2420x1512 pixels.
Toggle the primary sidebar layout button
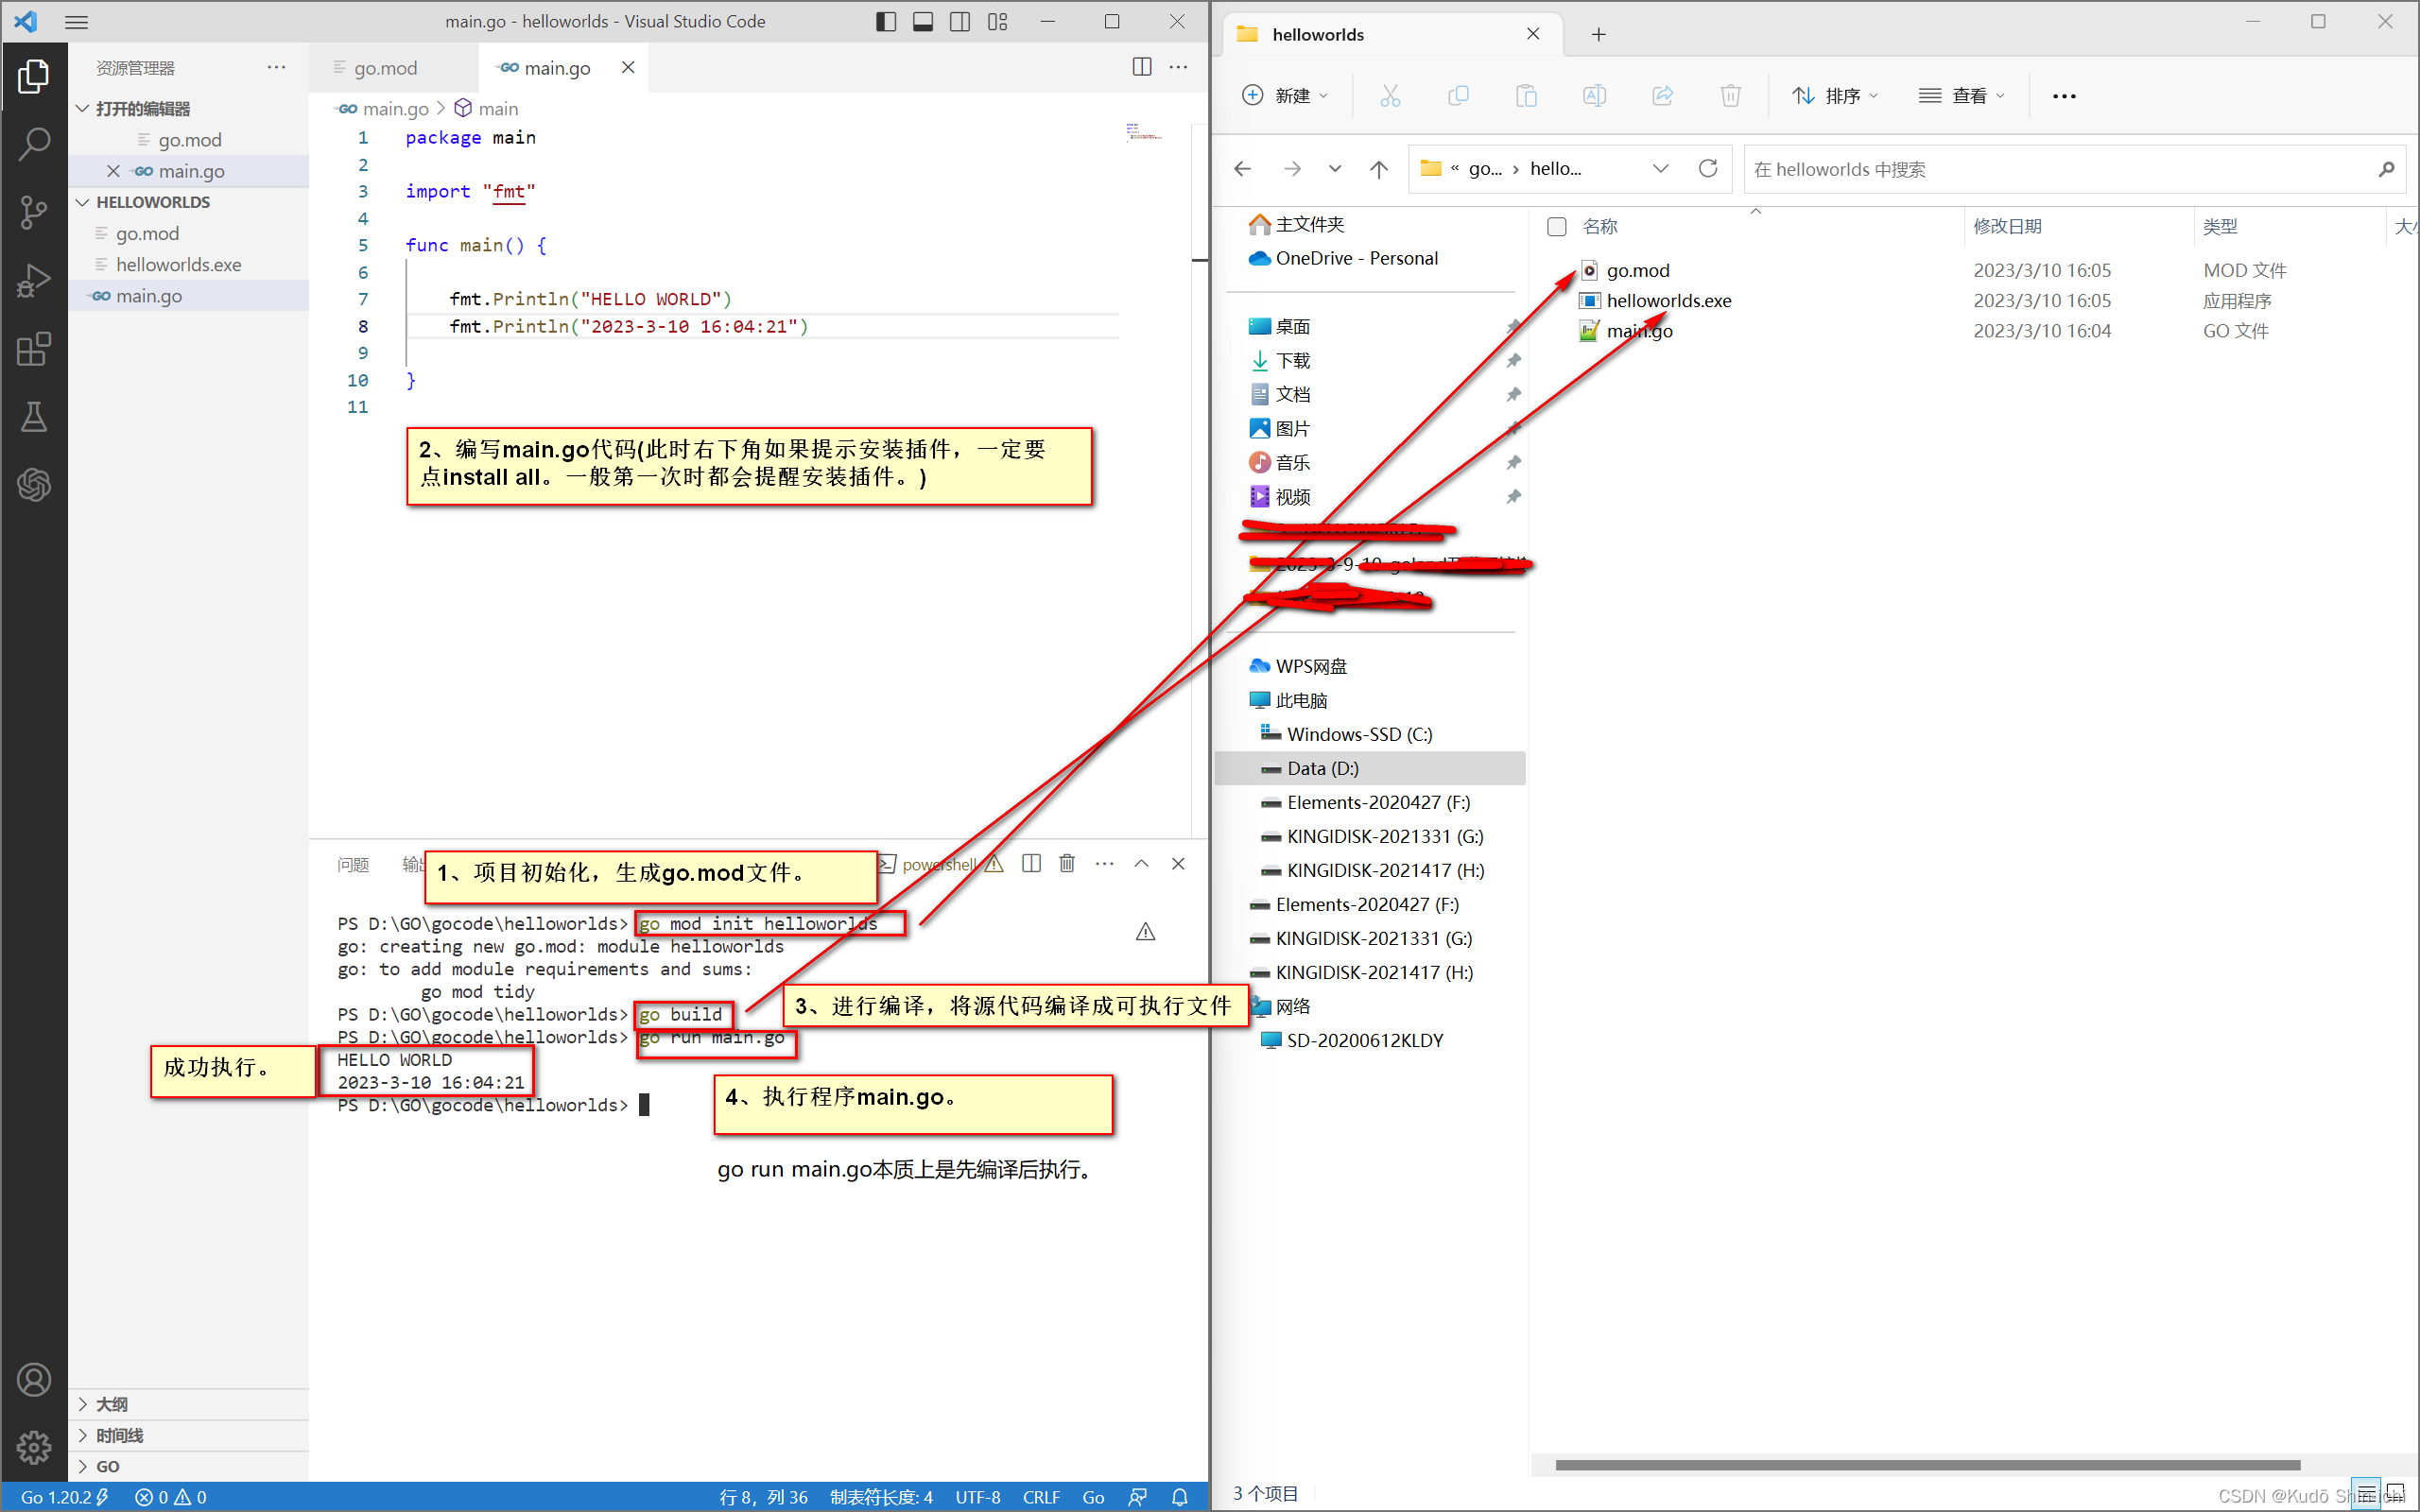pos(885,22)
